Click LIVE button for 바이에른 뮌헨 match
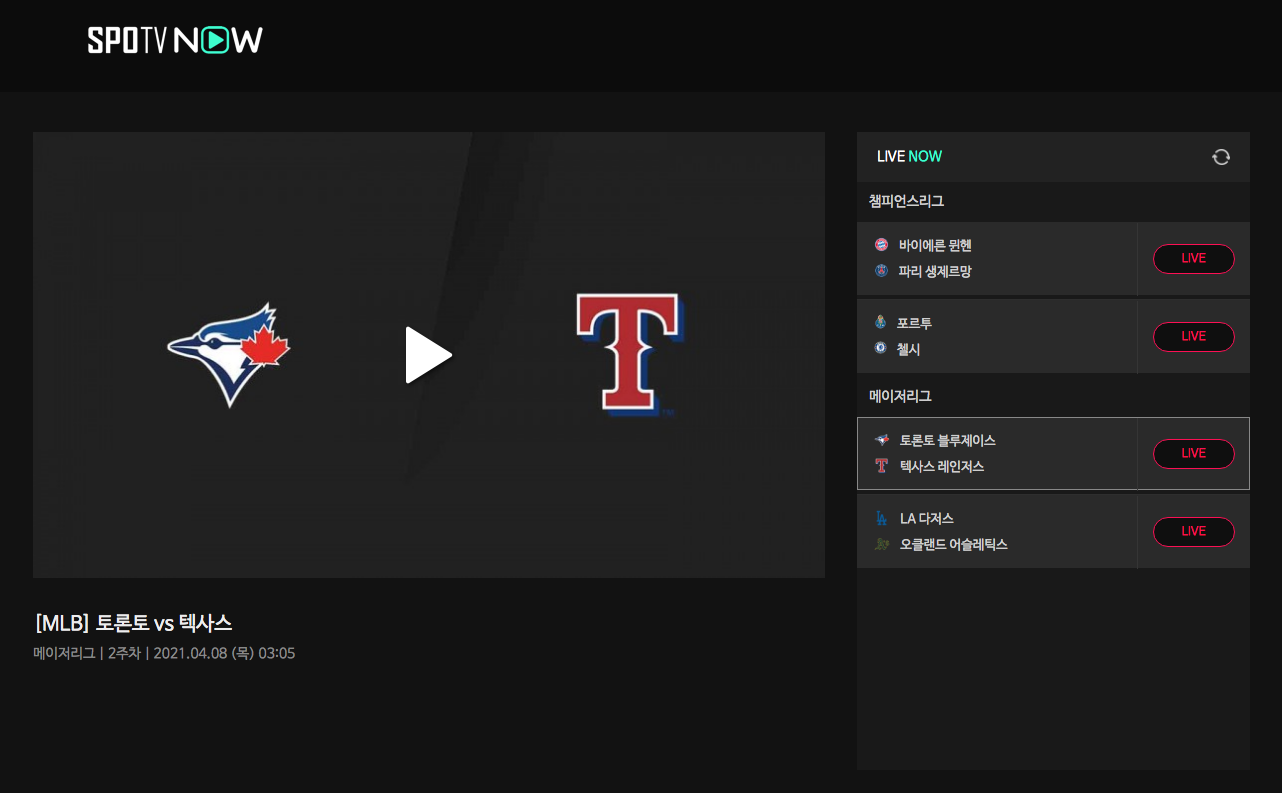Image resolution: width=1282 pixels, height=793 pixels. click(1194, 259)
